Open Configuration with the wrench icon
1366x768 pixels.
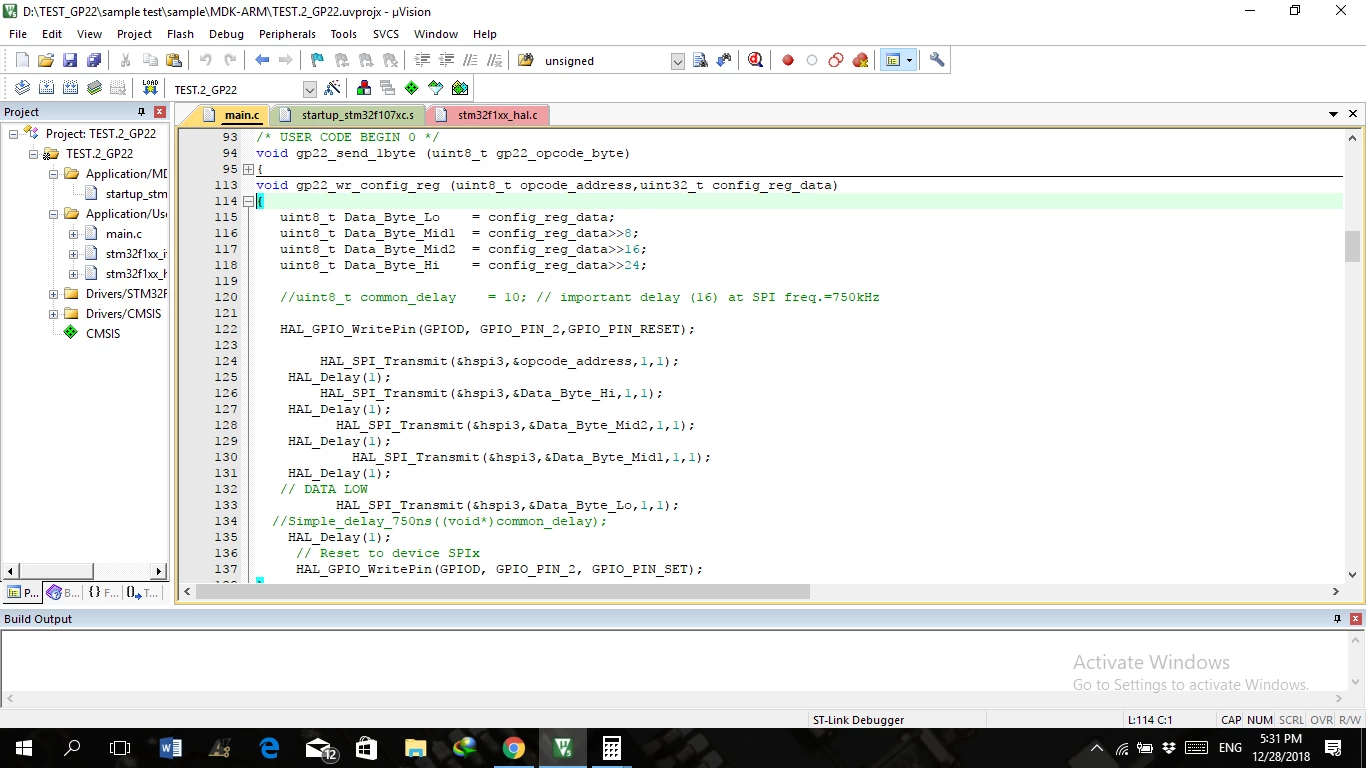[937, 60]
